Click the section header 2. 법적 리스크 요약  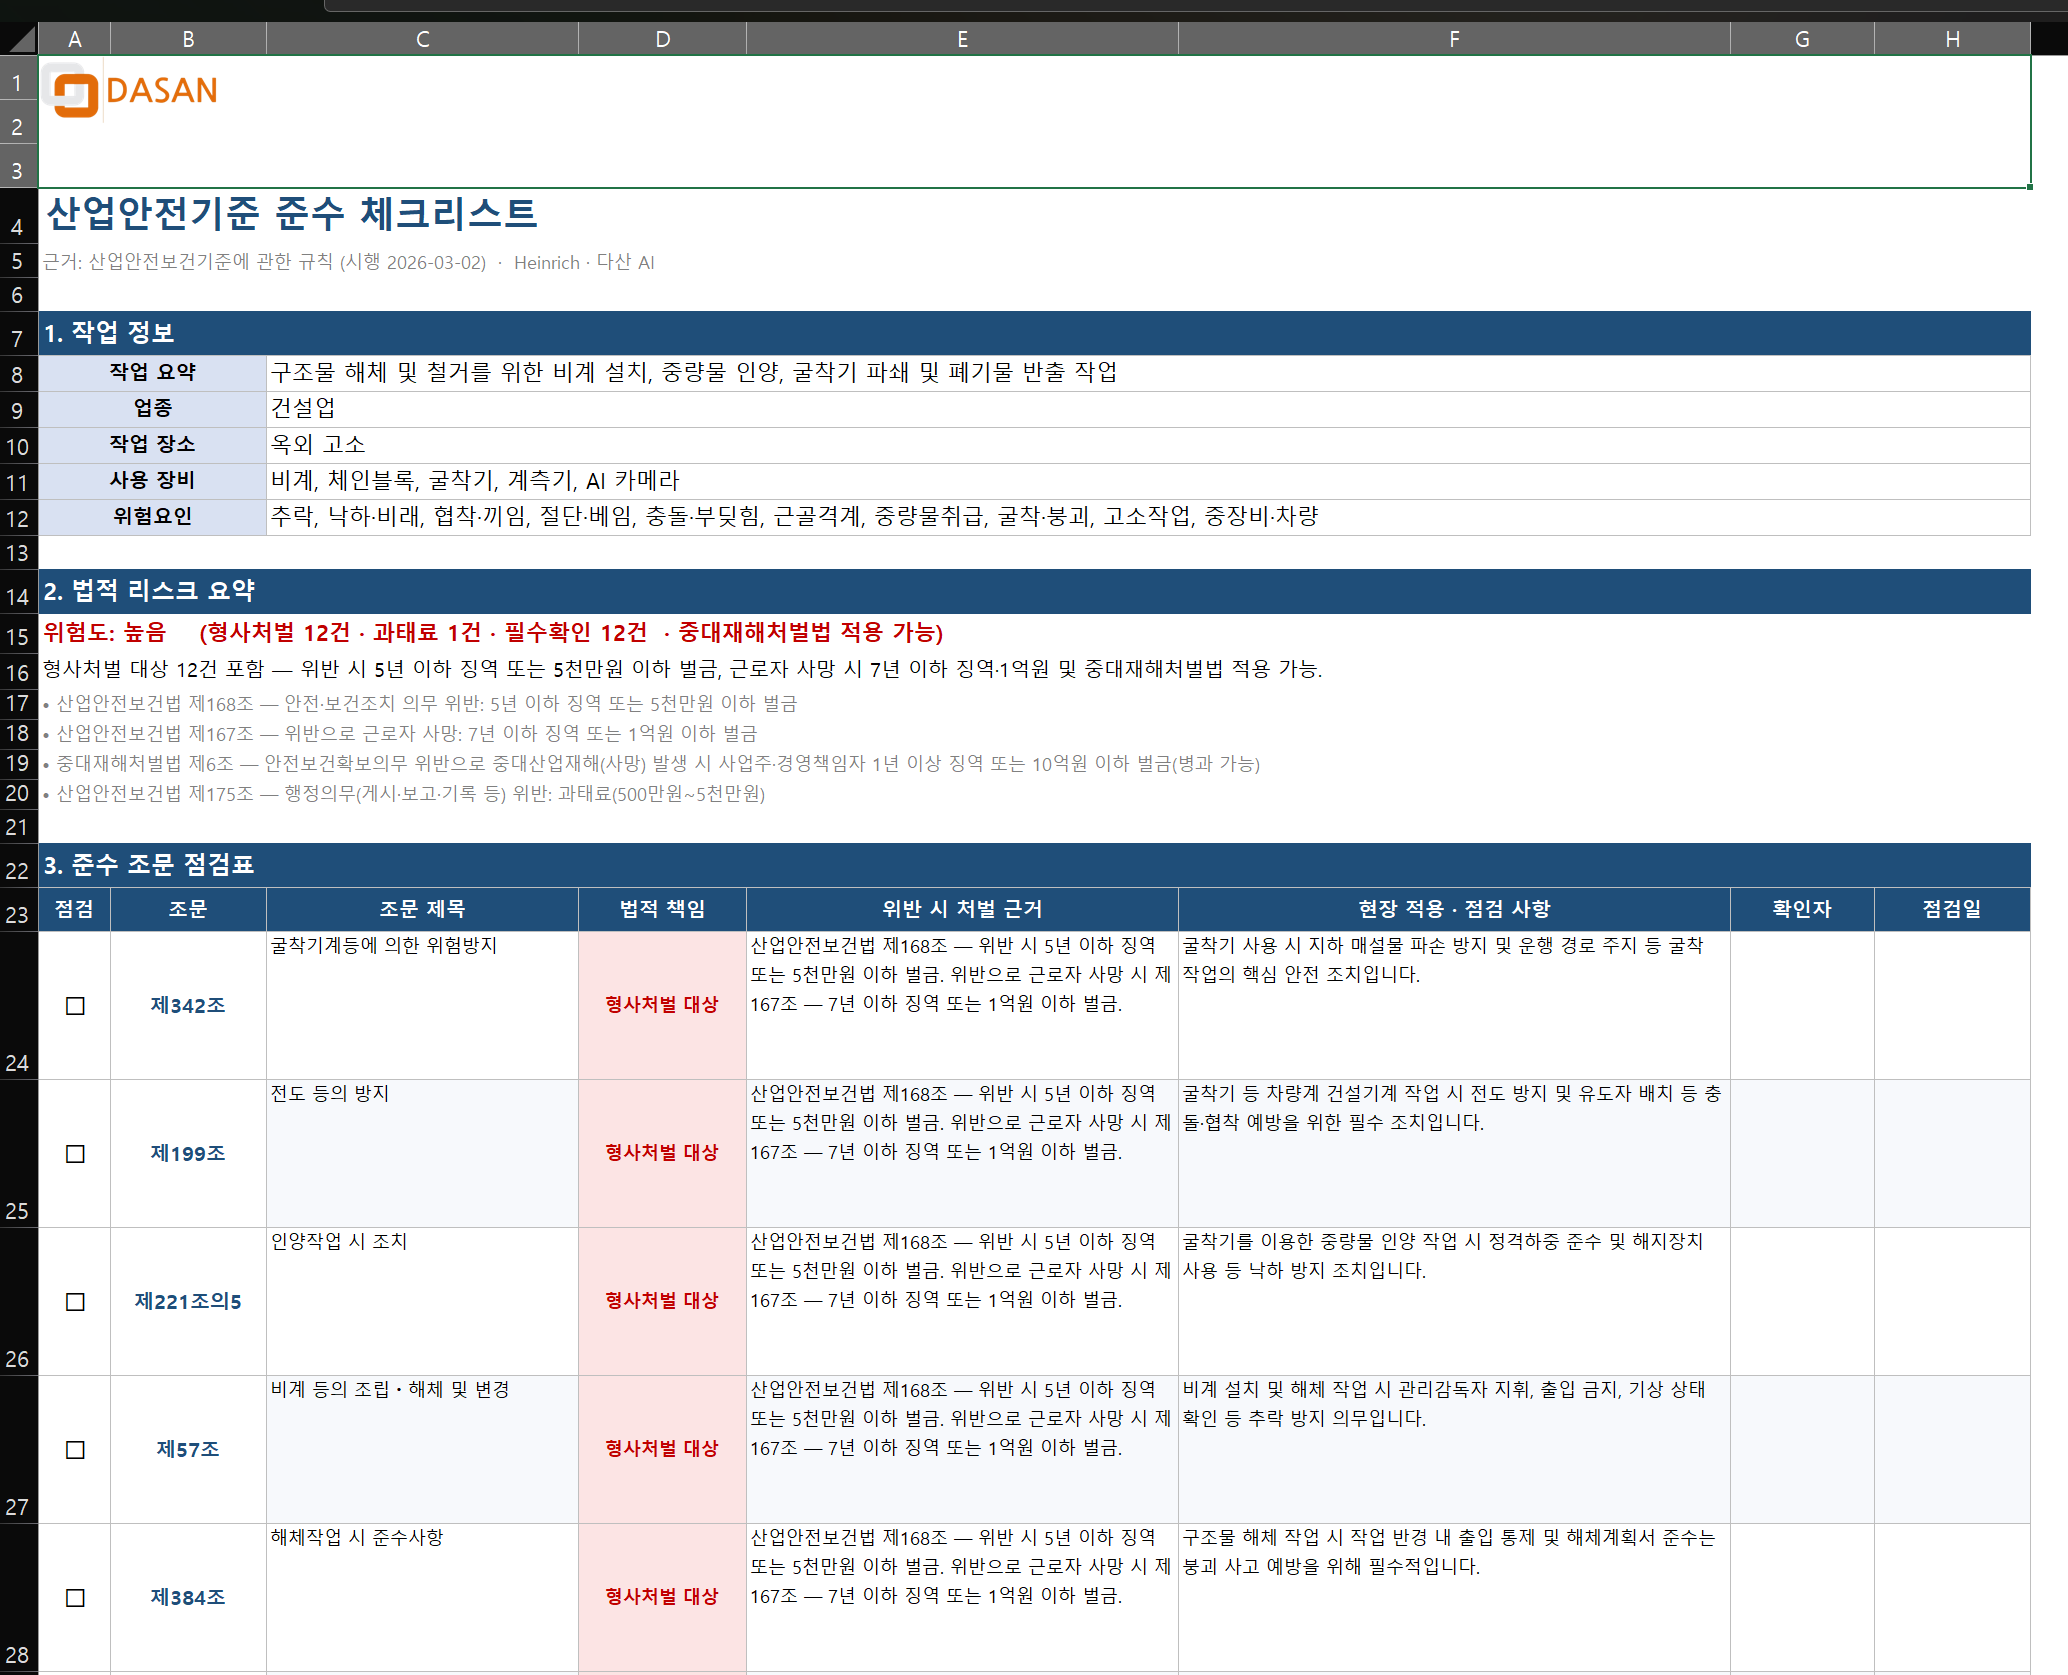1035,591
